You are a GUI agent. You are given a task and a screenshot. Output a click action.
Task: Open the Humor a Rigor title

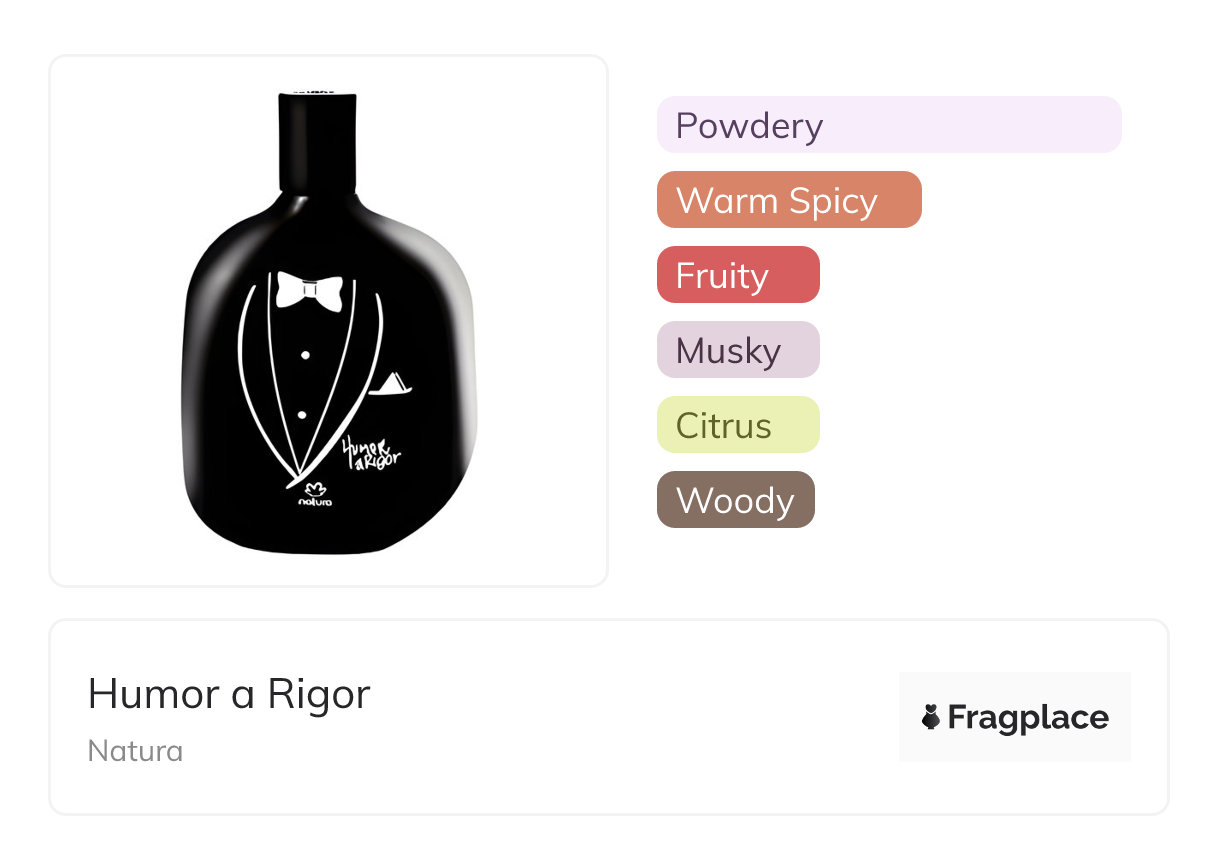click(229, 694)
